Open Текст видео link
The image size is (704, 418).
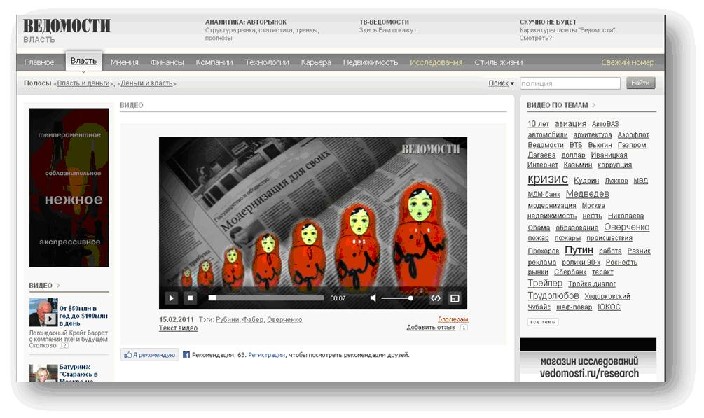[178, 328]
